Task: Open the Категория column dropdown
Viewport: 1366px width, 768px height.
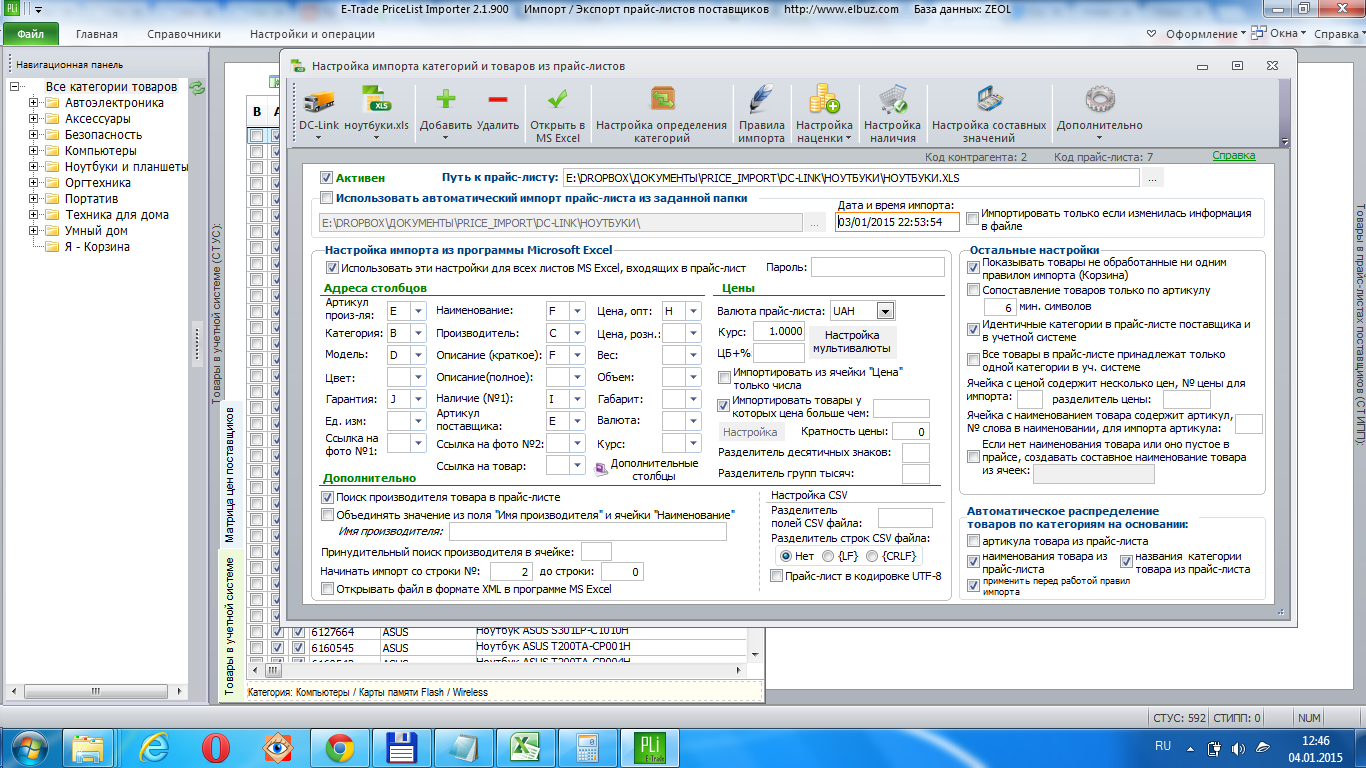Action: click(x=418, y=333)
